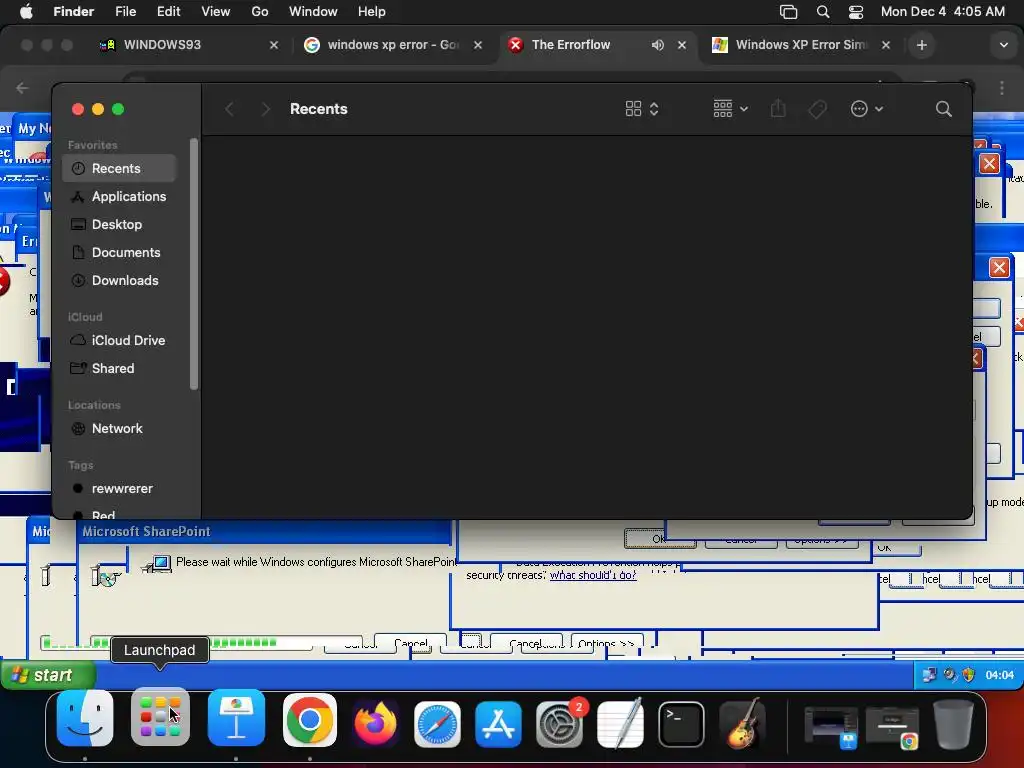This screenshot has width=1024, height=768.
Task: Launch Keynote from the Dock
Action: (x=236, y=719)
